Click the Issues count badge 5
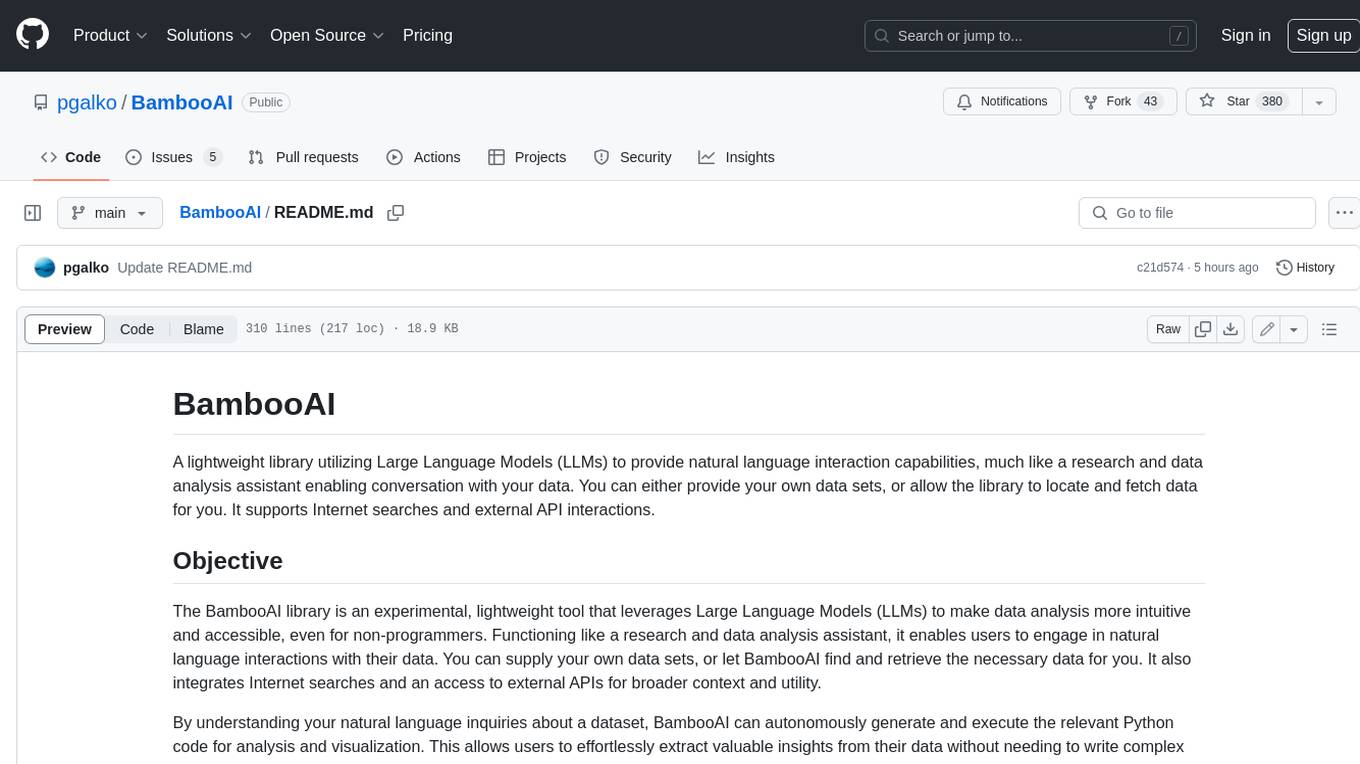Image resolution: width=1360 pixels, height=764 pixels. (x=212, y=157)
